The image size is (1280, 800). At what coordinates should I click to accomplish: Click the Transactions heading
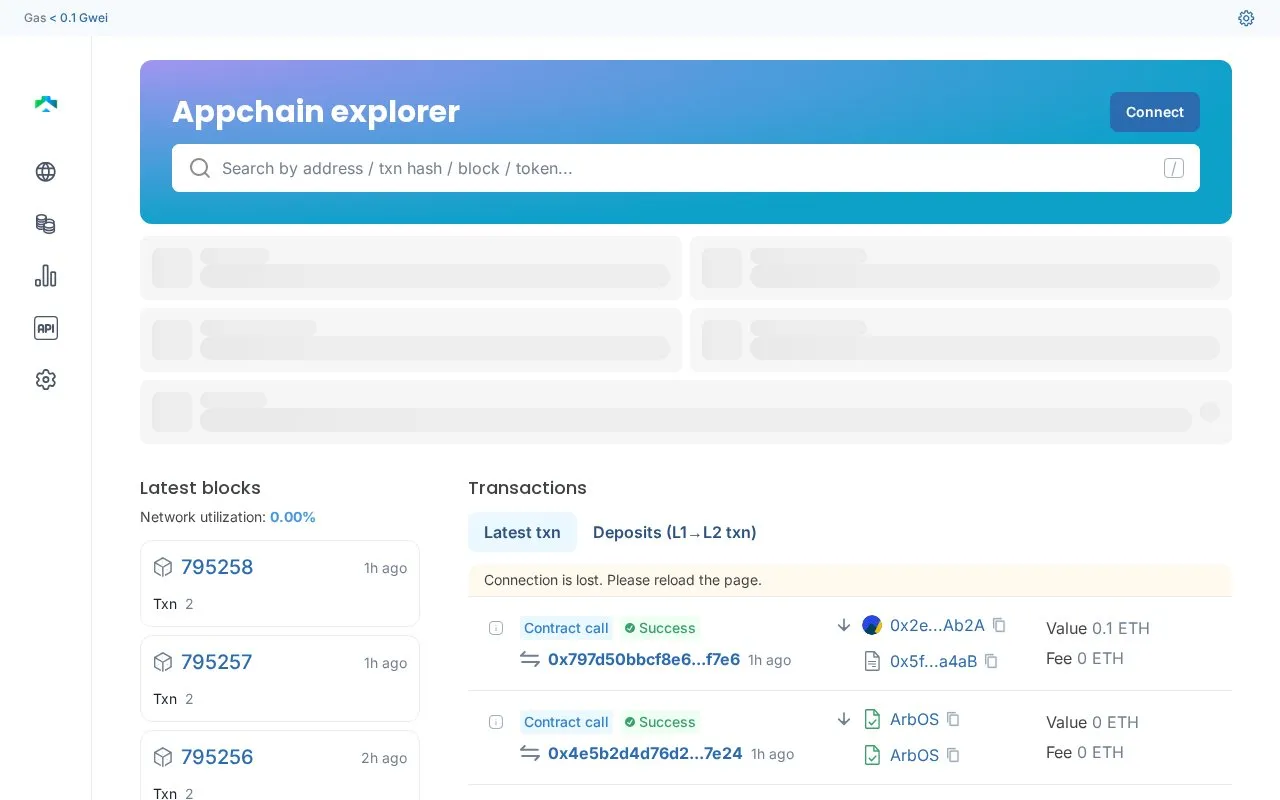tap(527, 488)
